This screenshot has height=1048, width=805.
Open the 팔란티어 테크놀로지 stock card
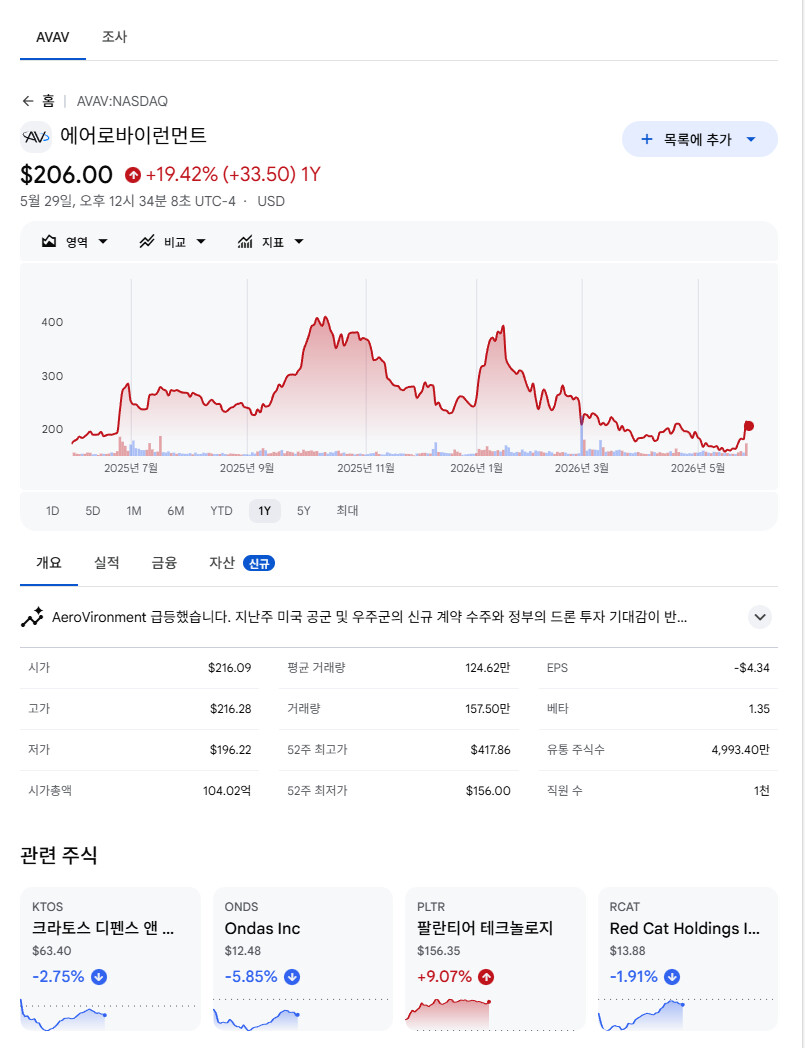[x=495, y=959]
